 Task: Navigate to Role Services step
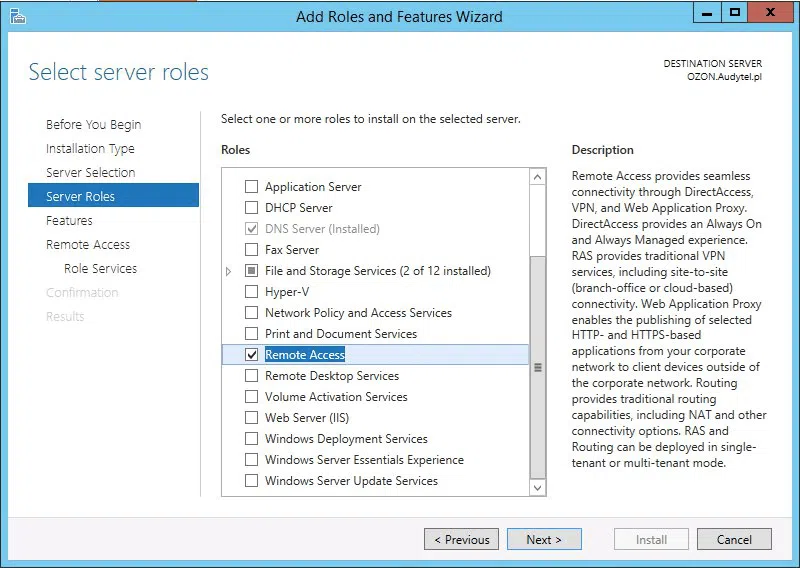100,269
